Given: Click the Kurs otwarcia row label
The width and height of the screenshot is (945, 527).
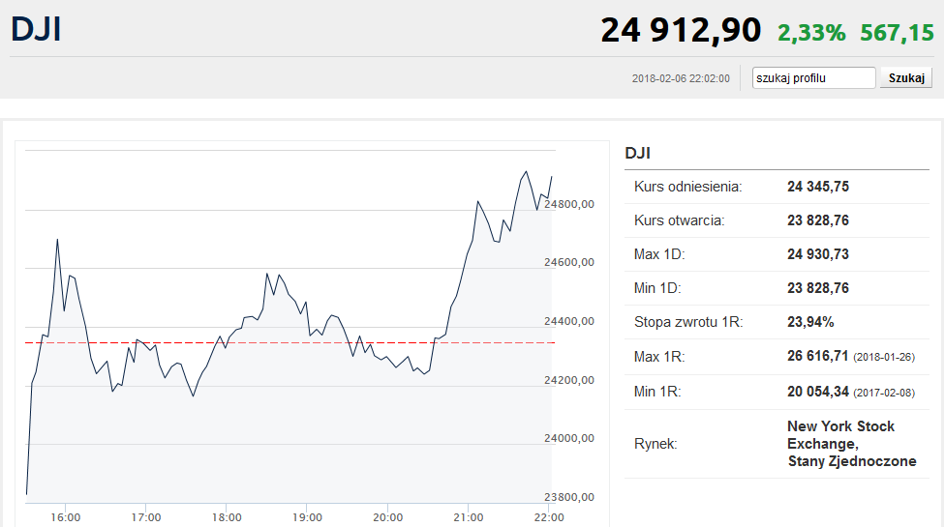Looking at the screenshot, I should coord(679,221).
